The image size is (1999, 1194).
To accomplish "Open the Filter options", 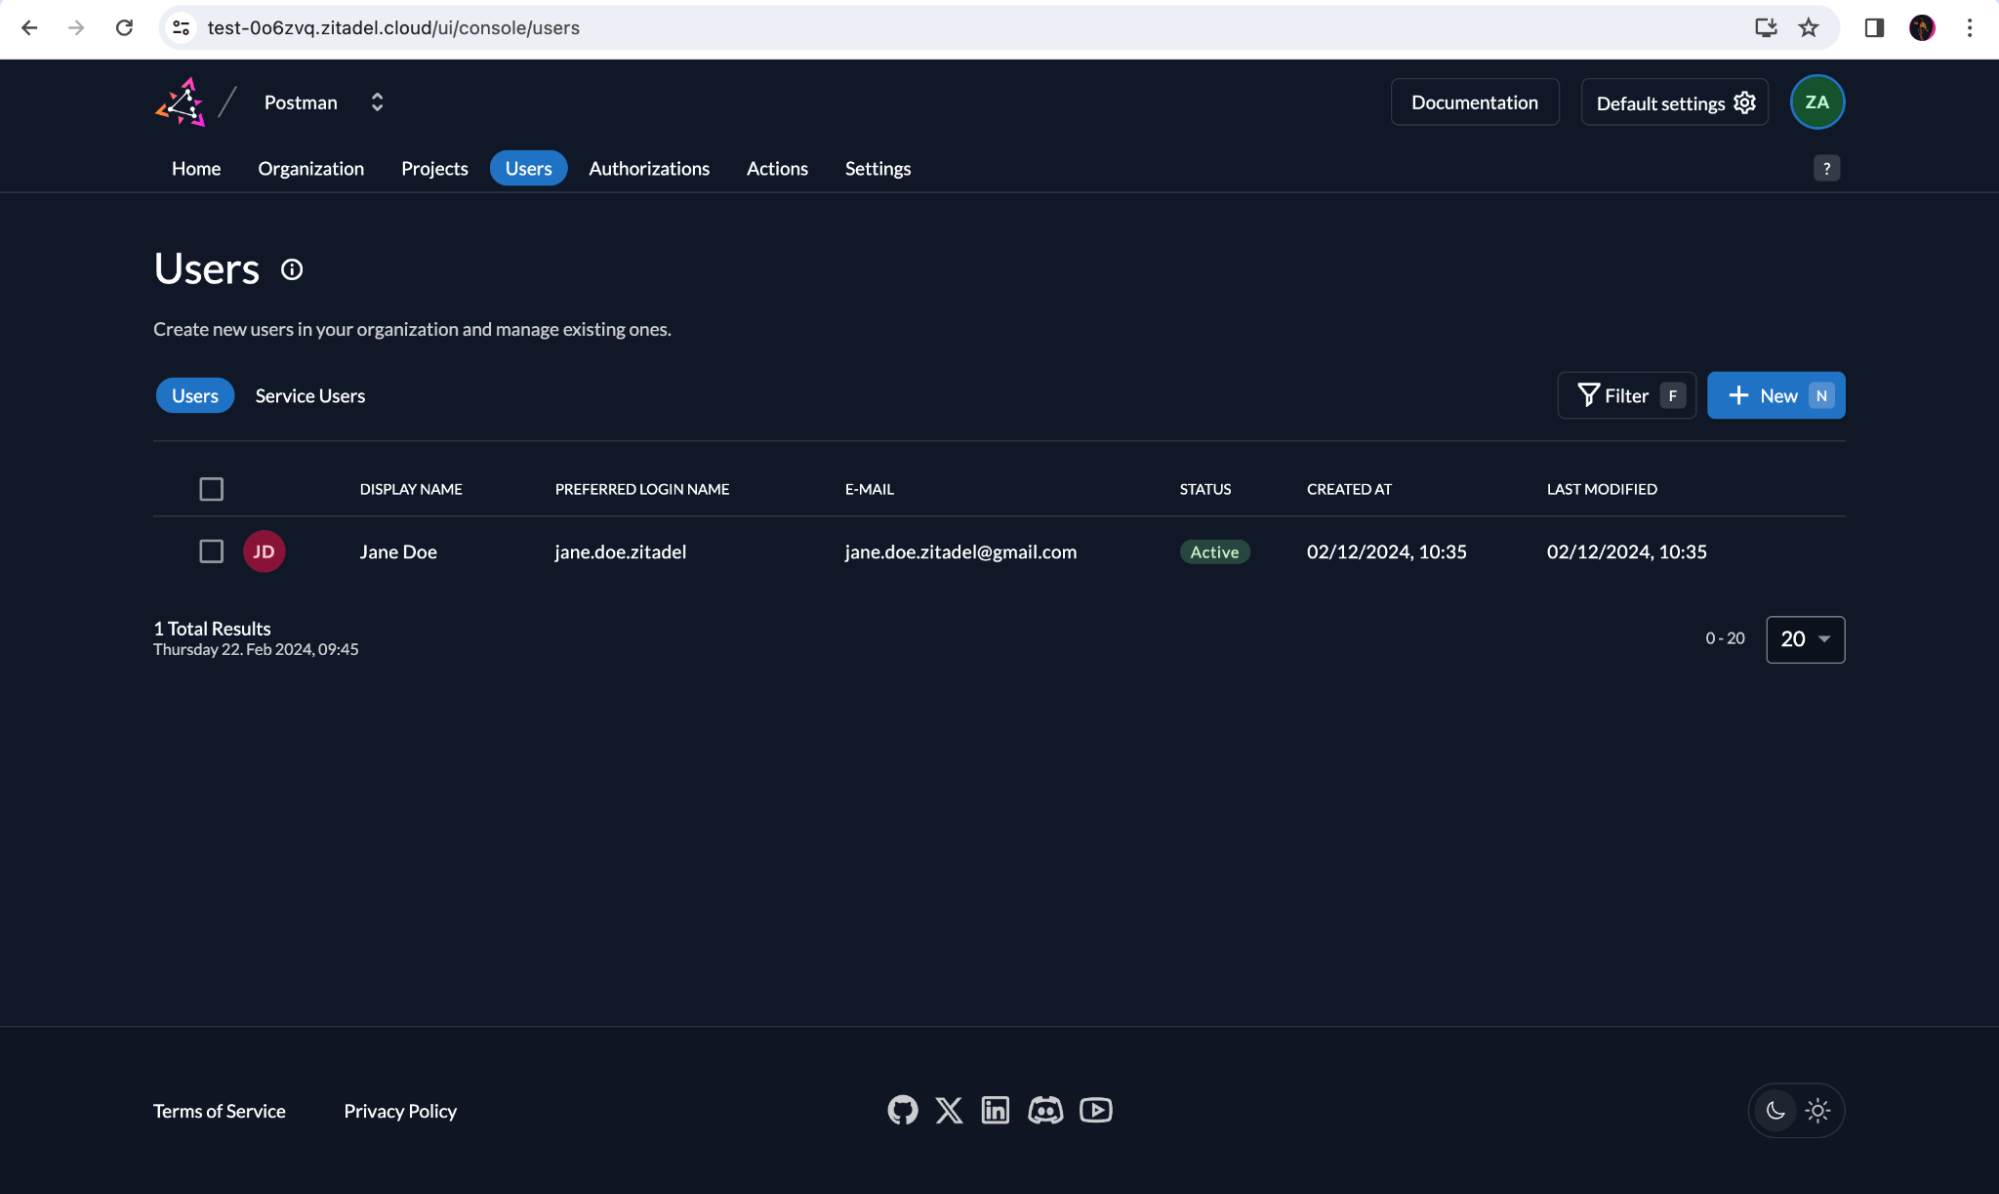I will (x=1626, y=396).
